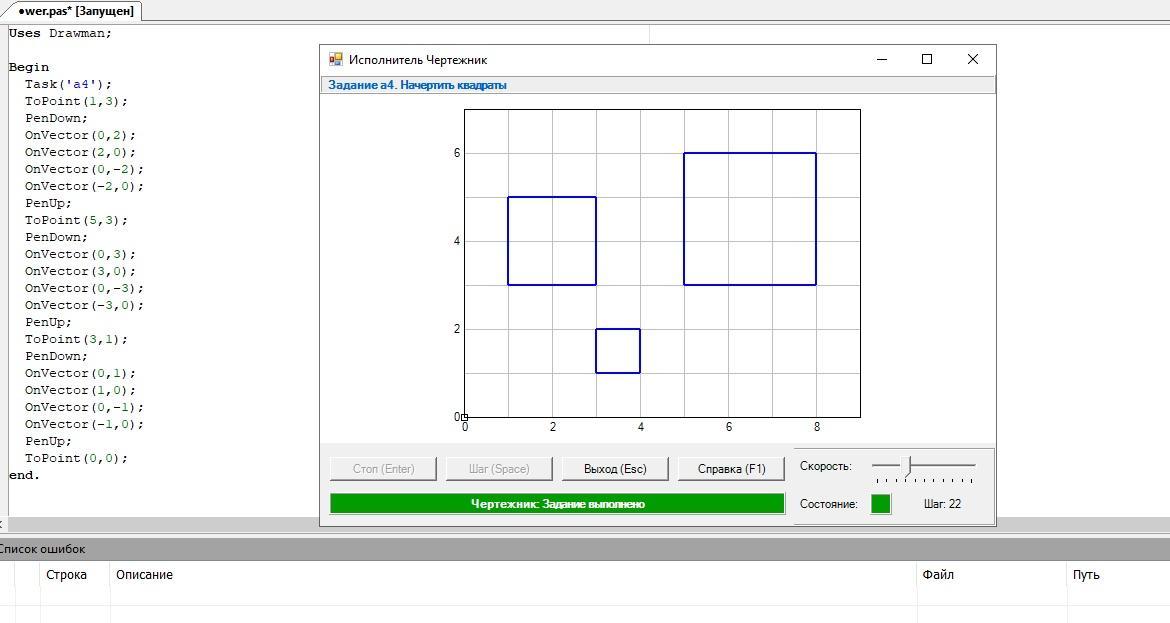
Task: Click the disabled Стоп (Enter) button
Action: (x=384, y=469)
